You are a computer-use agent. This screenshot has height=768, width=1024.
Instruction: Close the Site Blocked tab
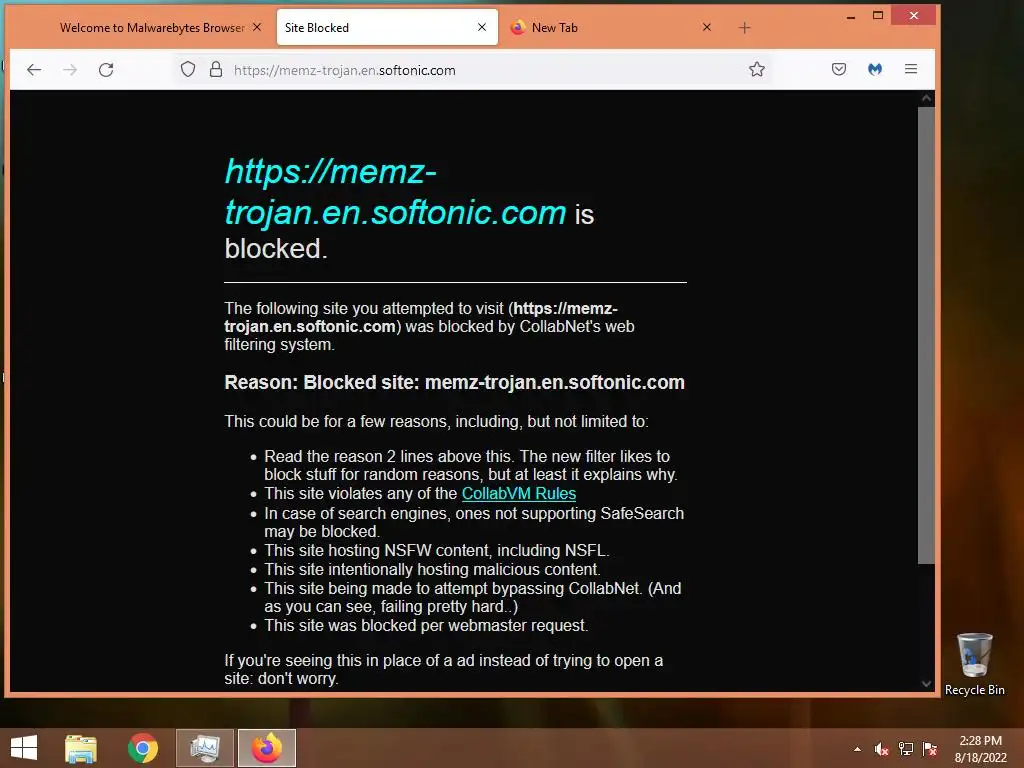click(482, 27)
